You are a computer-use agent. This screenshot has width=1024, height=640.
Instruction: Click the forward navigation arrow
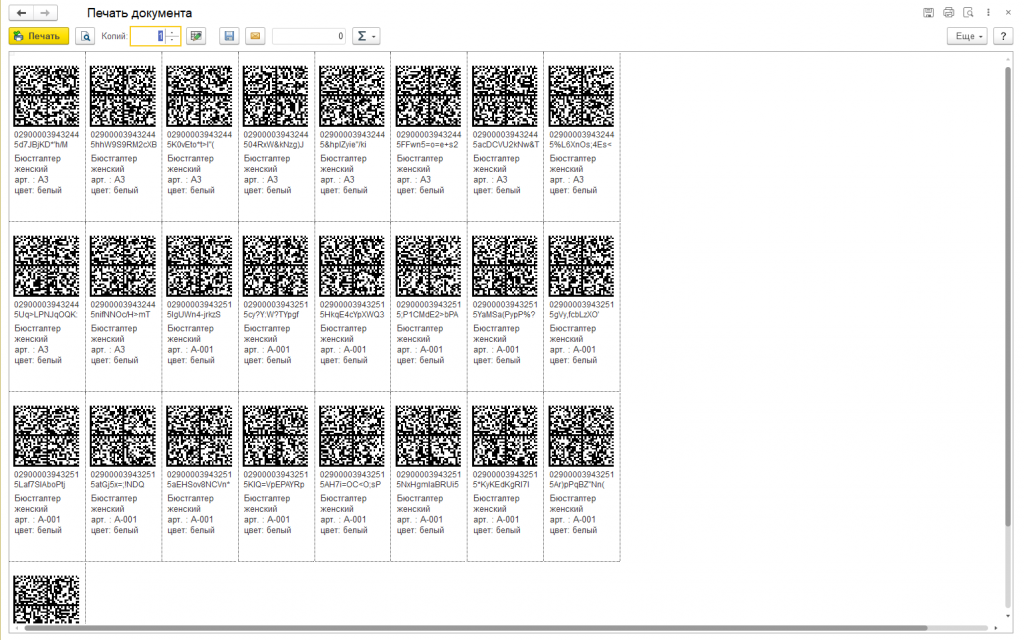44,12
